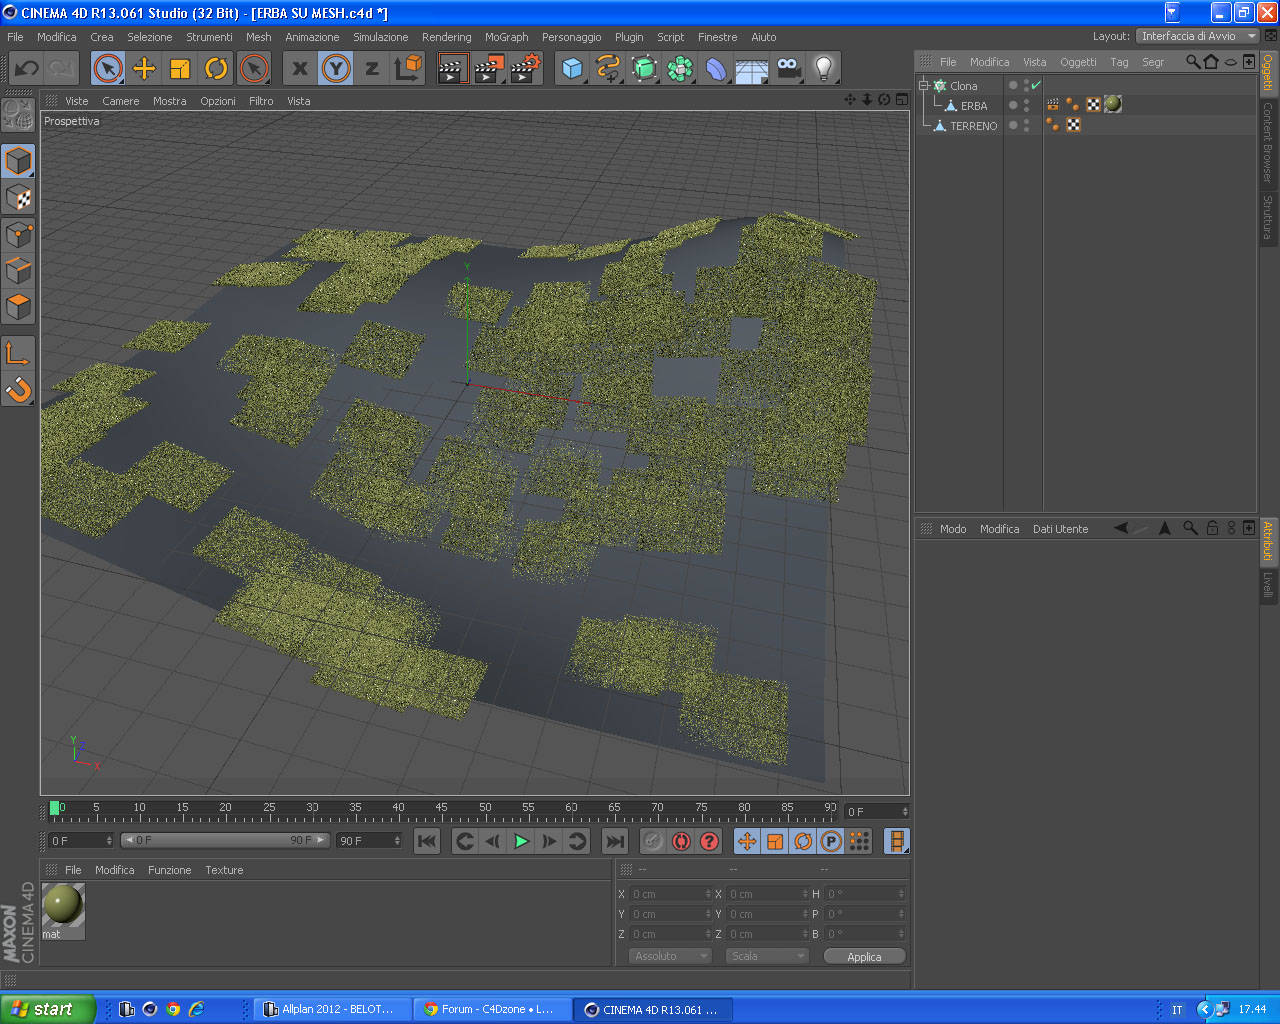Enable the Snap magnet tool
The image size is (1280, 1024).
point(18,389)
